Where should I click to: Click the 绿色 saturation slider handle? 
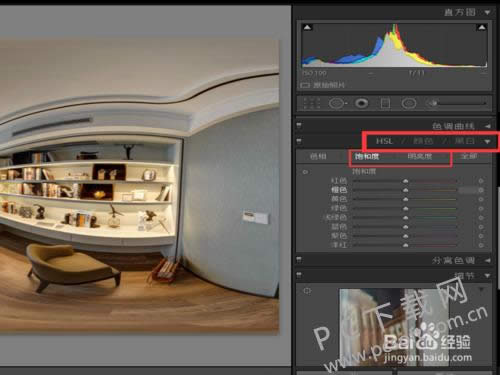point(405,209)
